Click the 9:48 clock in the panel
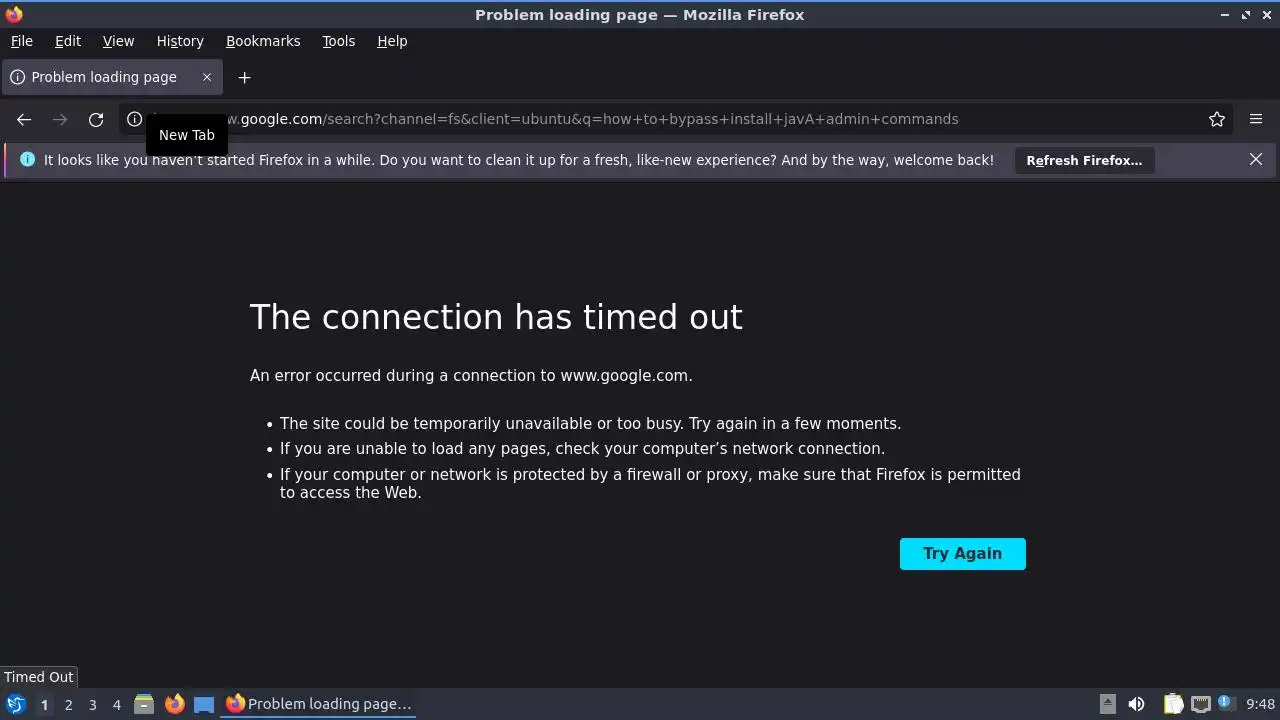The width and height of the screenshot is (1280, 720). point(1260,704)
